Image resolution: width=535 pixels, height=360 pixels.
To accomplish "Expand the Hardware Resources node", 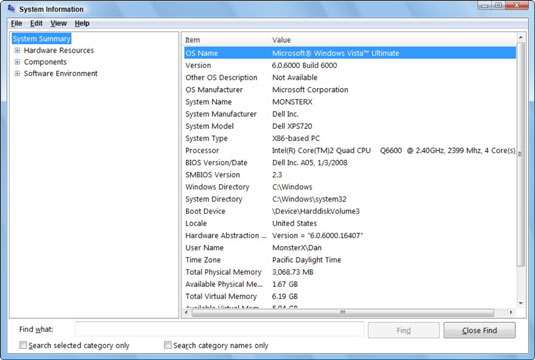I will [x=17, y=51].
